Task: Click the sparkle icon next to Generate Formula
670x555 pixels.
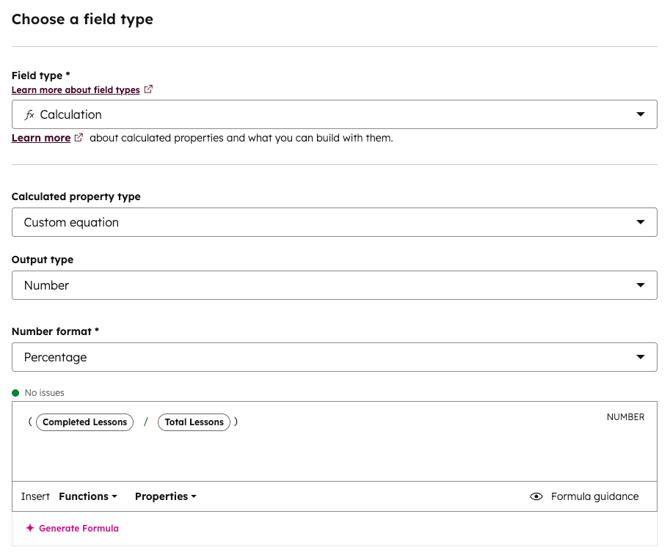Action: pyautogui.click(x=30, y=528)
